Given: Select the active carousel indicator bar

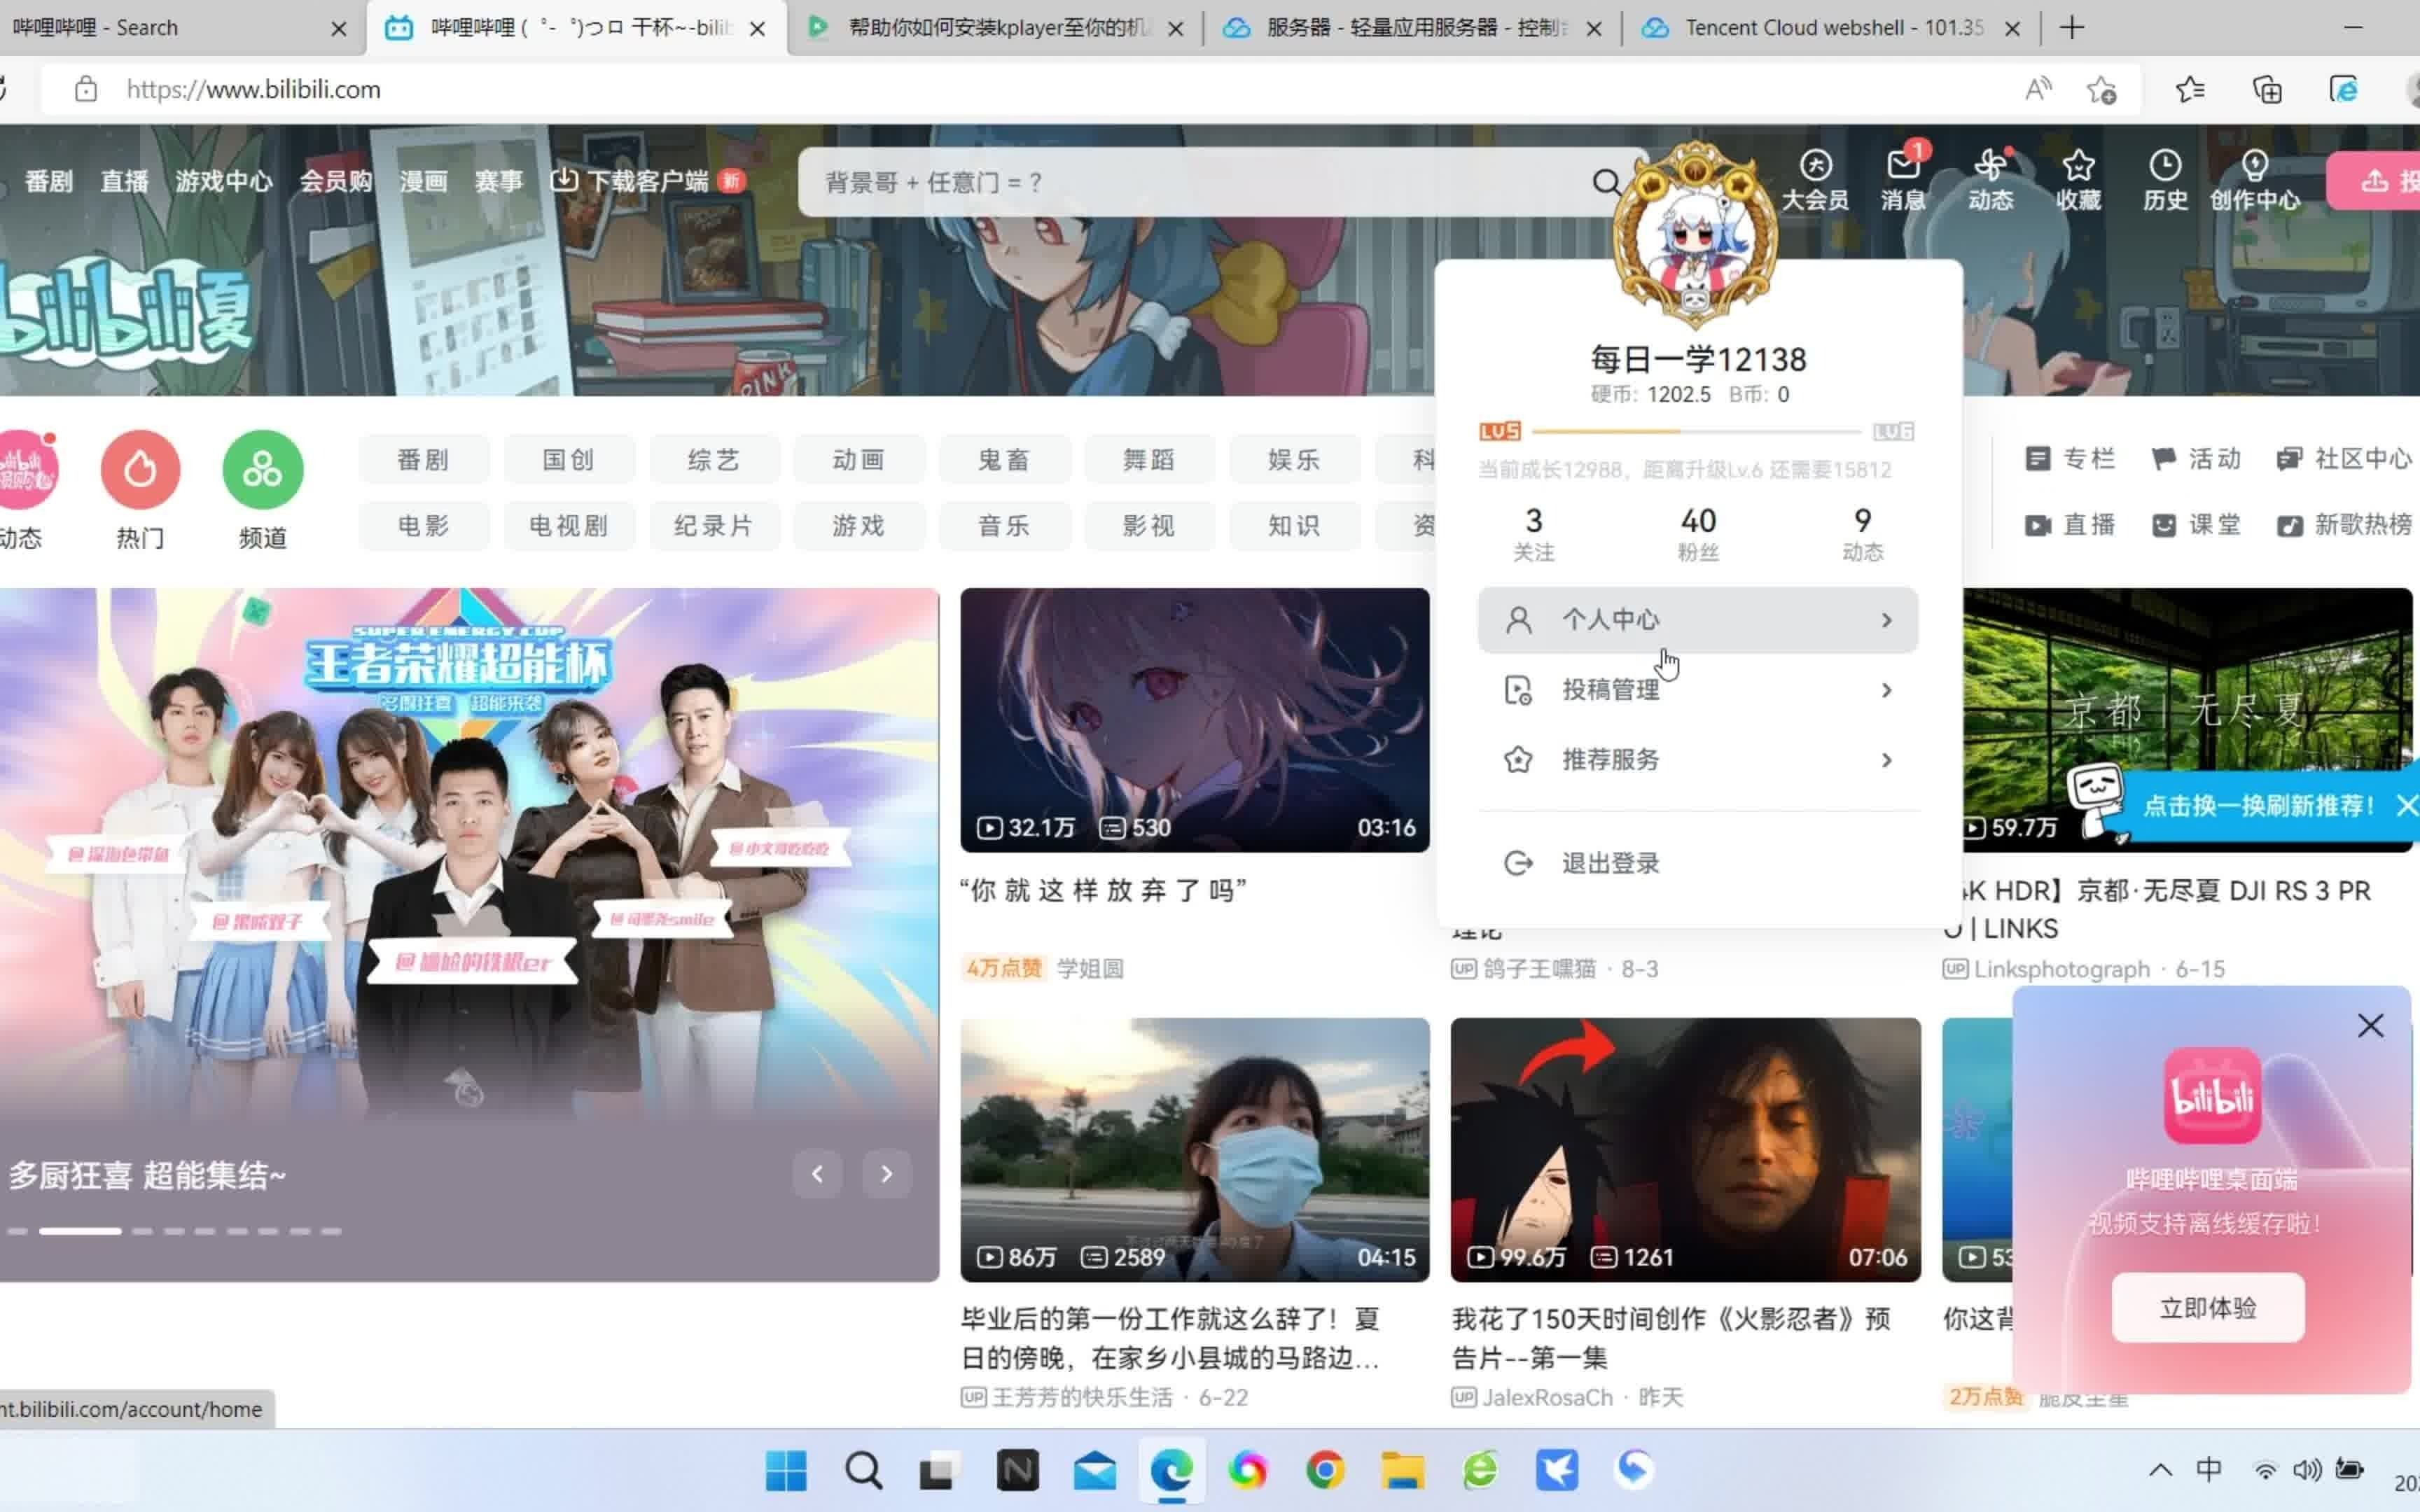Looking at the screenshot, I should [x=80, y=1231].
